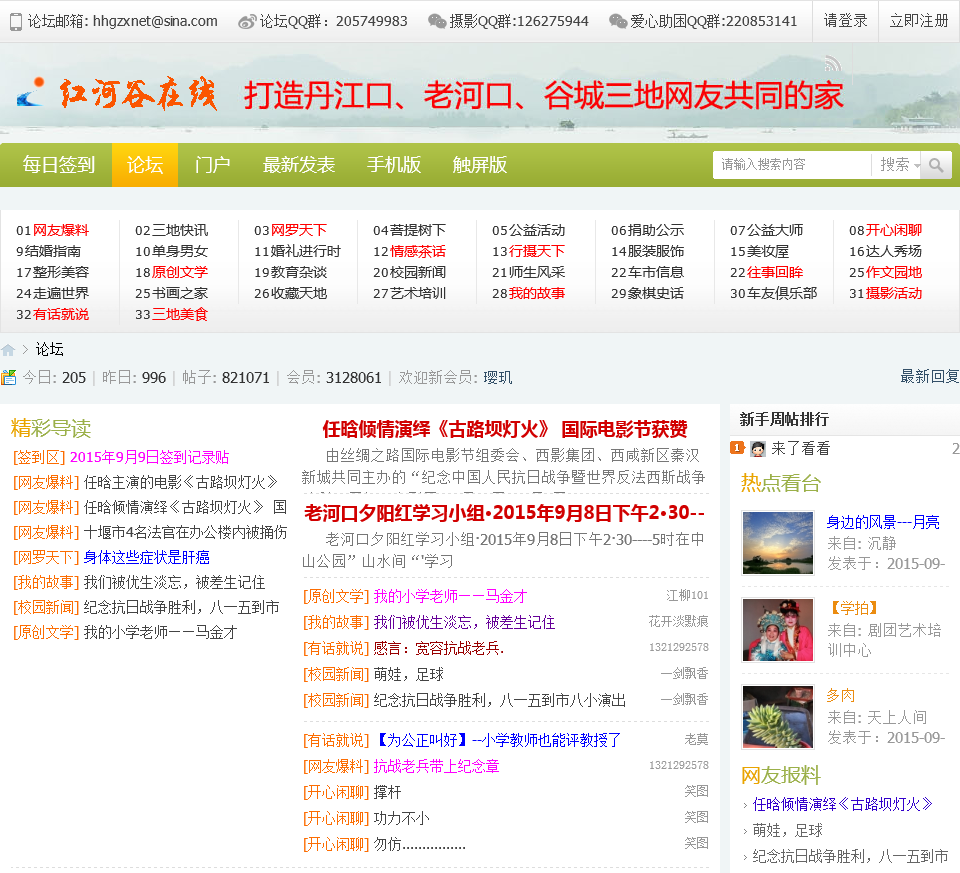Image resolution: width=960 pixels, height=873 pixels.
Task: Open the 搜索 type dropdown
Action: 899,165
